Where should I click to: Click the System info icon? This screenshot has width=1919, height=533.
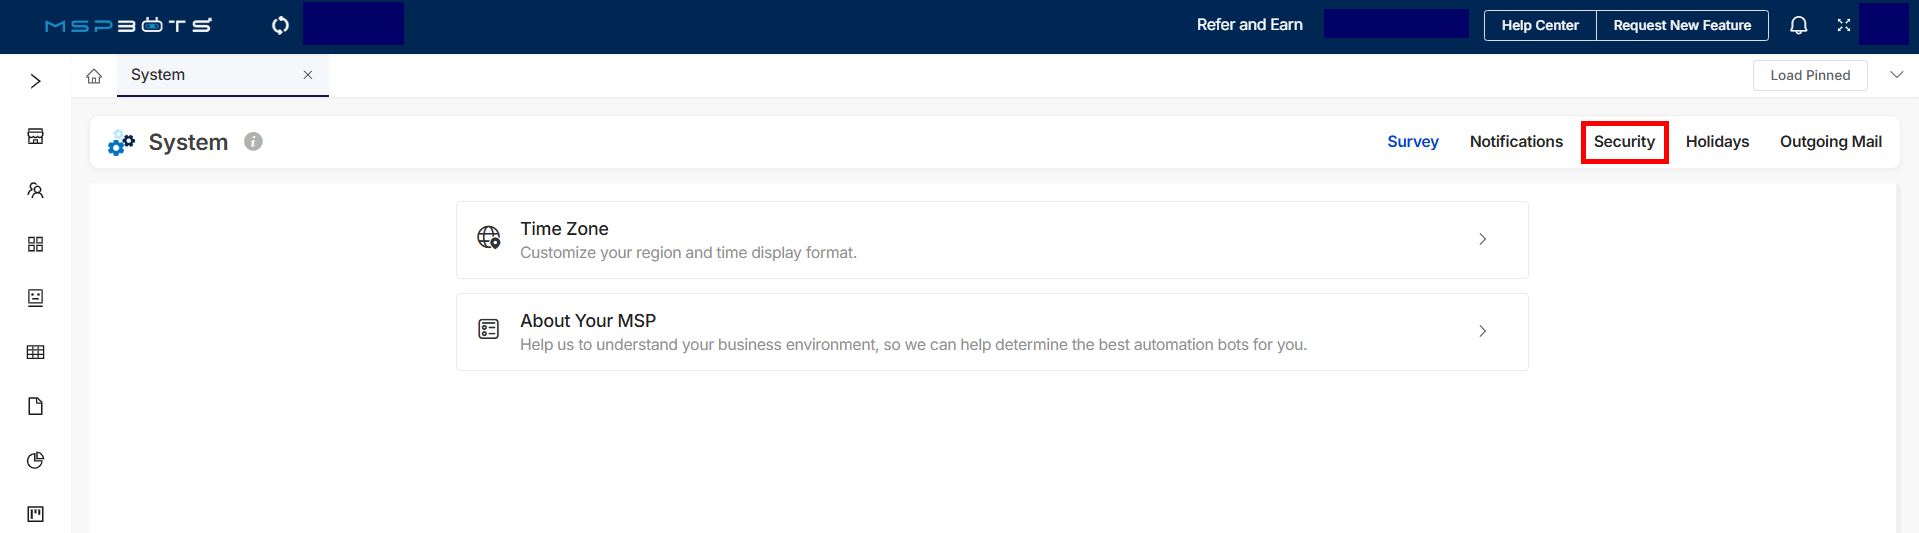(254, 142)
